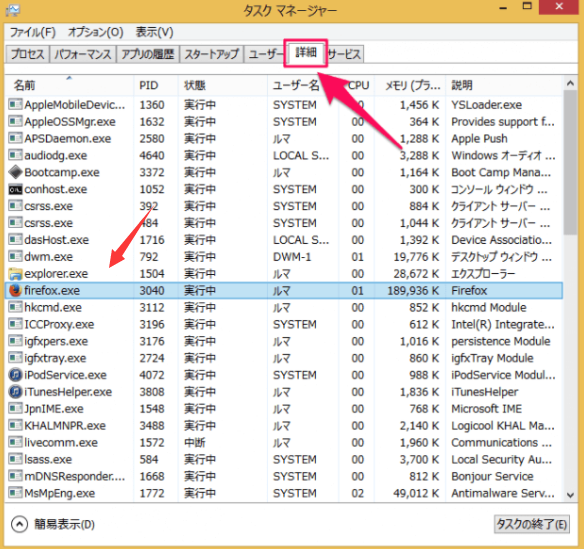Select the 詳細 tab
Screen dimensions: 584x549
click(306, 53)
